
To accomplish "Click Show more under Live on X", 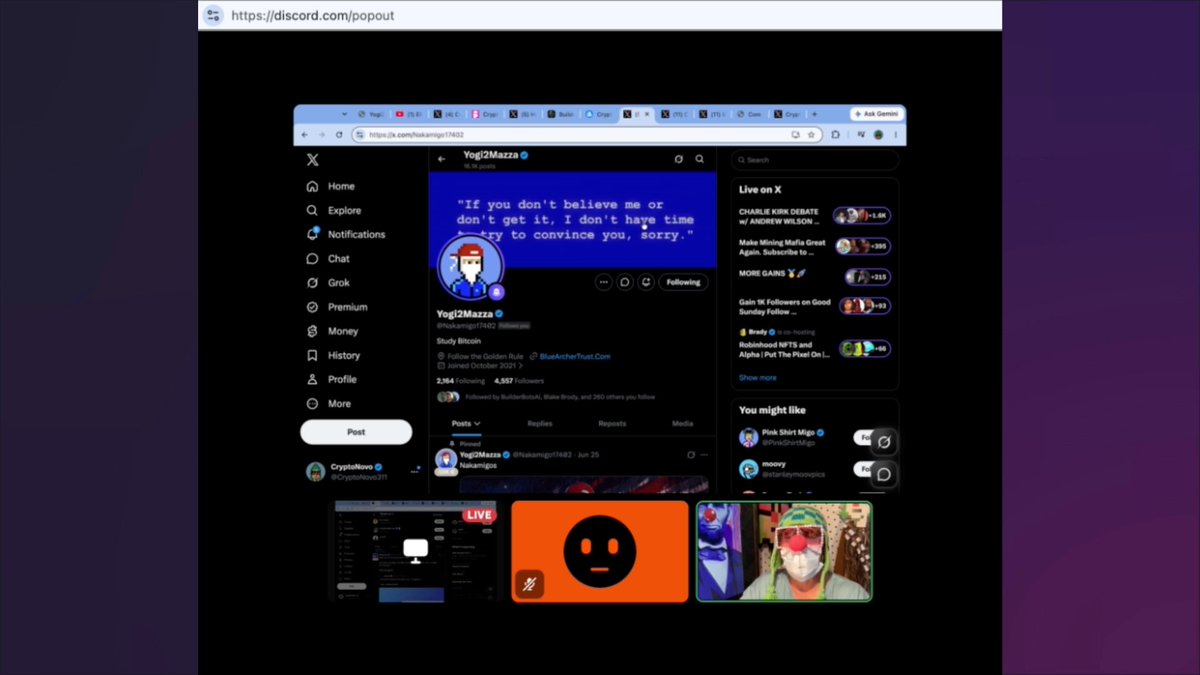I will point(757,378).
